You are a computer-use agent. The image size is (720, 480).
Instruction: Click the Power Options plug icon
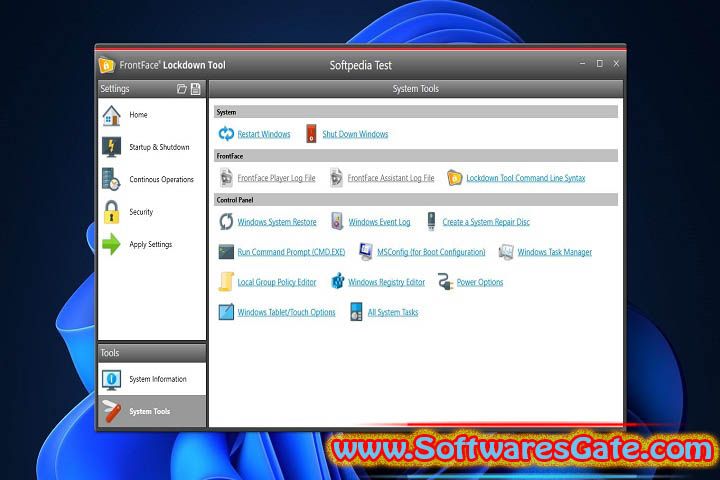pyautogui.click(x=445, y=282)
